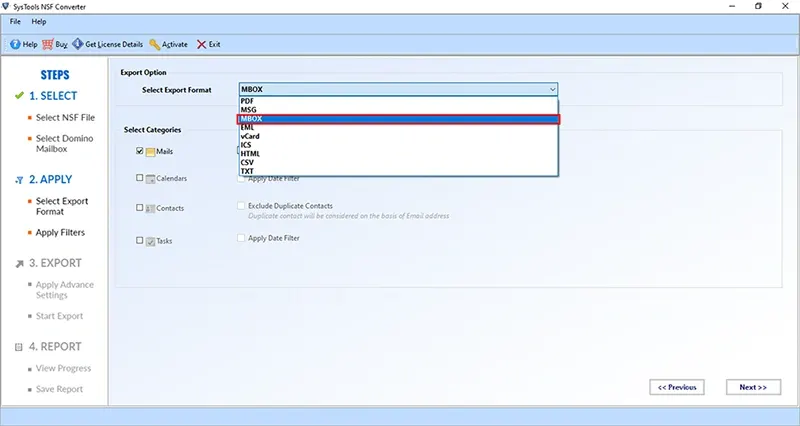Open the Help menu in menu bar
The height and width of the screenshot is (426, 800).
(39, 21)
